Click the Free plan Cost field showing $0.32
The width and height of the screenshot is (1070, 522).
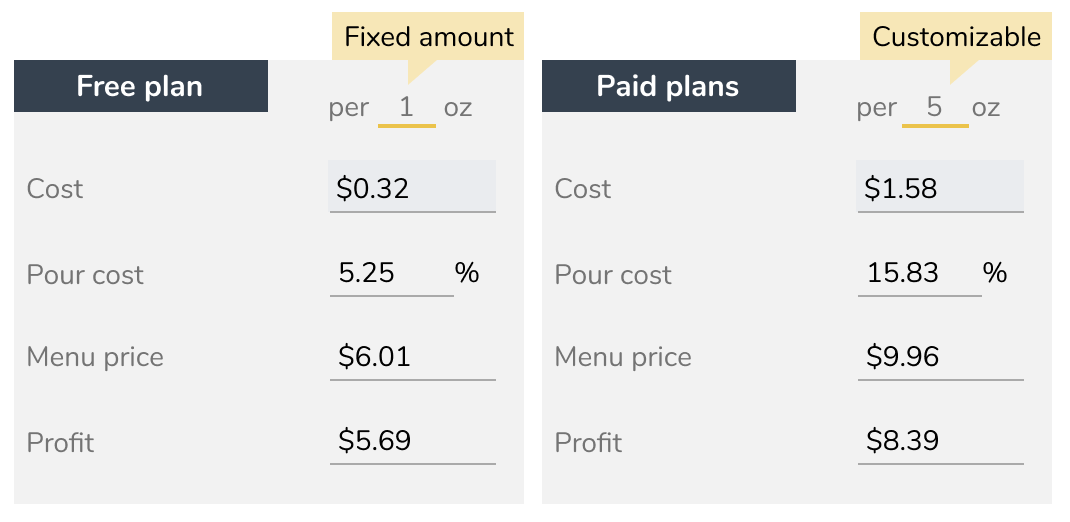coord(413,187)
